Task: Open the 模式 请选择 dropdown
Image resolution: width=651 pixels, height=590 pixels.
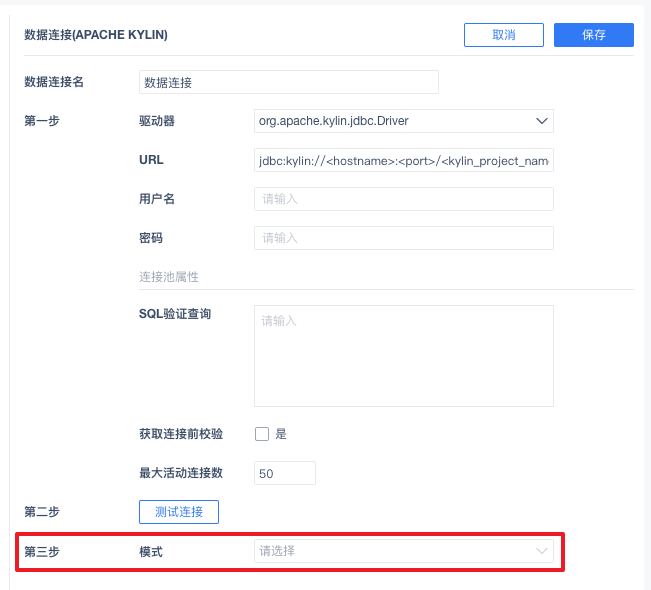Action: pos(404,551)
